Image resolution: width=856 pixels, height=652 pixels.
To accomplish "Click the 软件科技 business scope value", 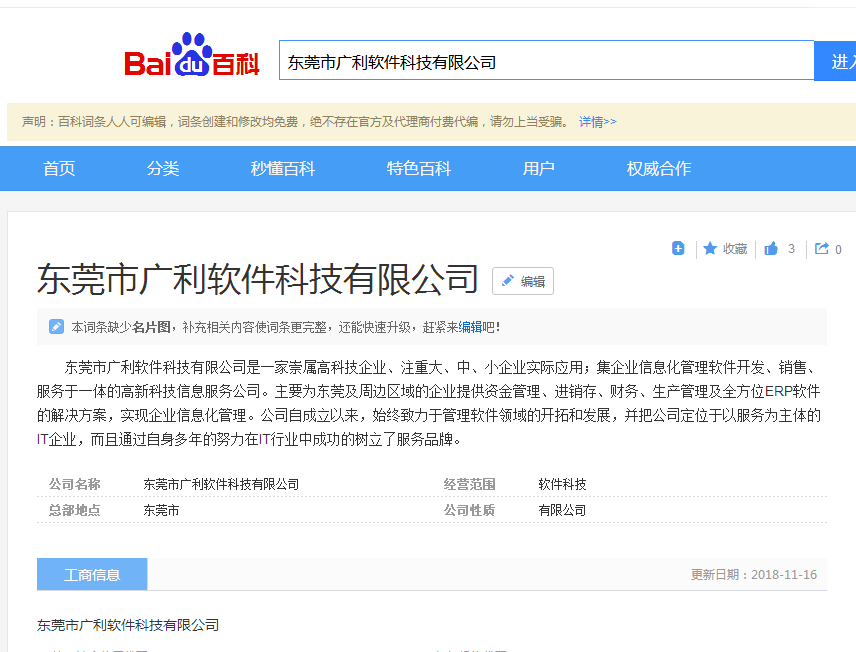I will coord(562,484).
